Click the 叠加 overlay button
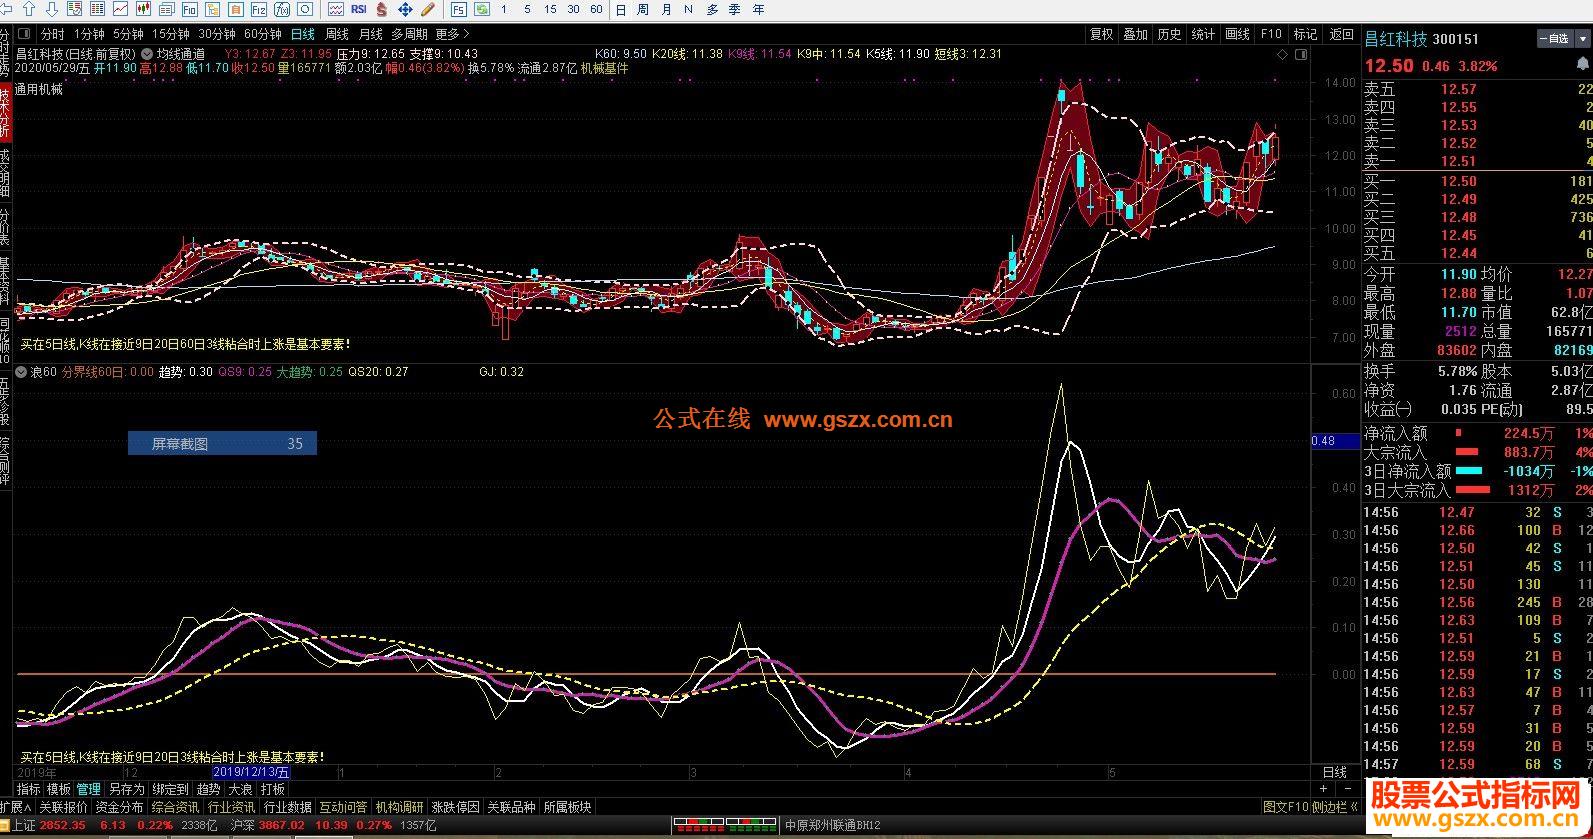 (x=1135, y=34)
